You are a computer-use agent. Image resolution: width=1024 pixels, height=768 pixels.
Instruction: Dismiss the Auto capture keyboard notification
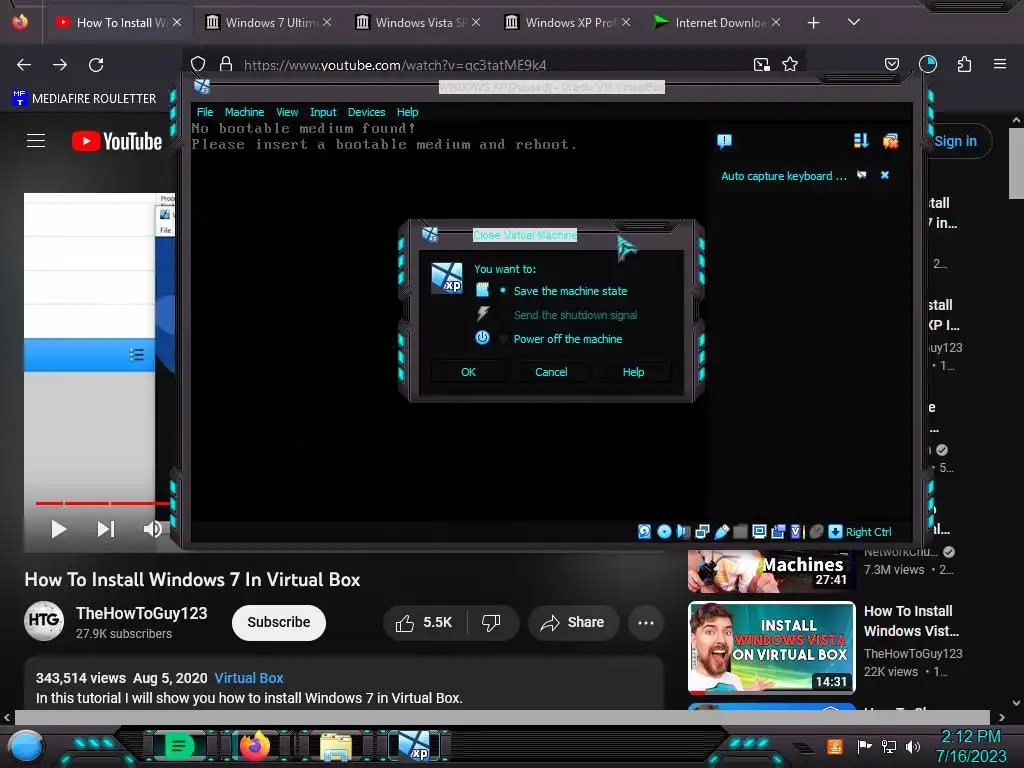[x=885, y=175]
